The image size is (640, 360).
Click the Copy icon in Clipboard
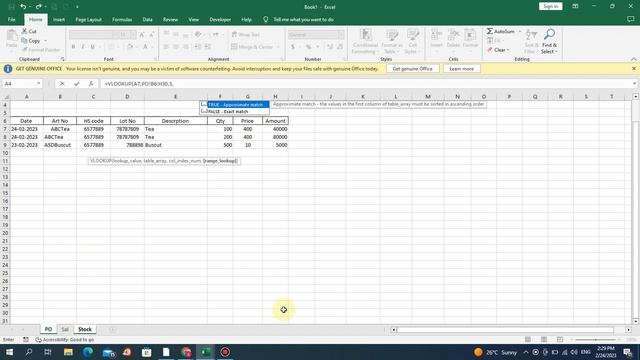pyautogui.click(x=24, y=40)
